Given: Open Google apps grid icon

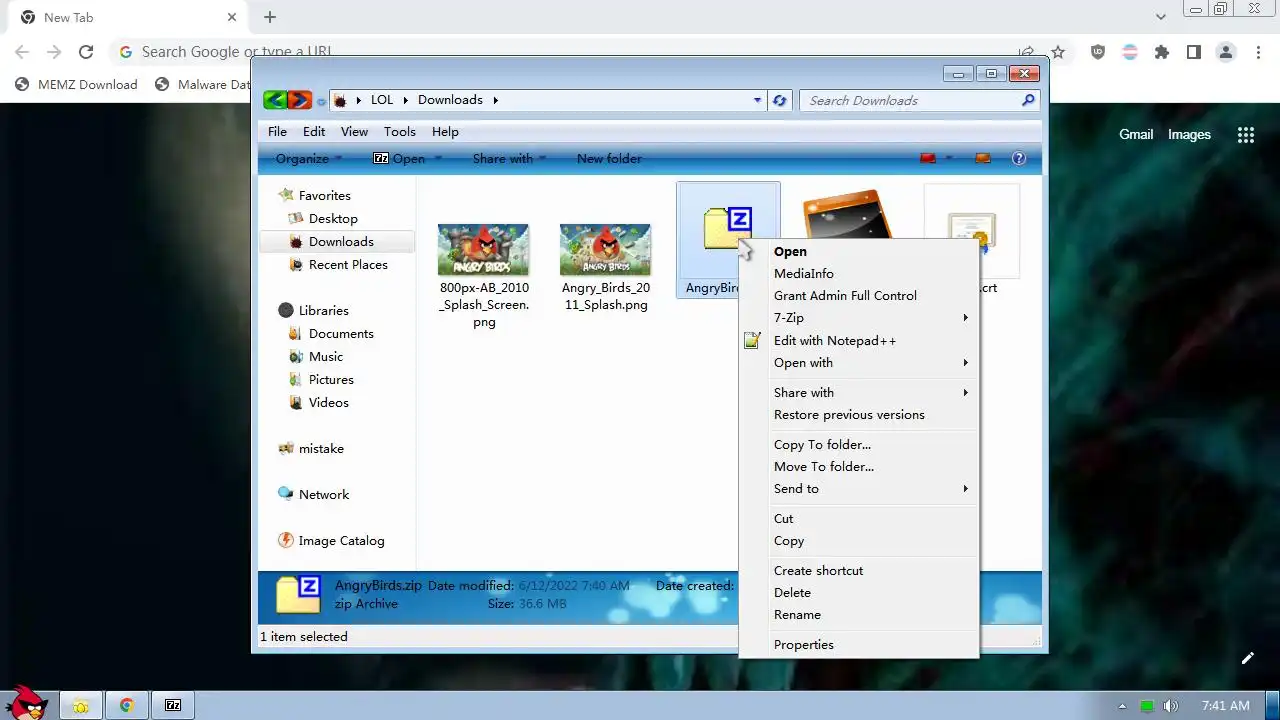Looking at the screenshot, I should 1245,135.
